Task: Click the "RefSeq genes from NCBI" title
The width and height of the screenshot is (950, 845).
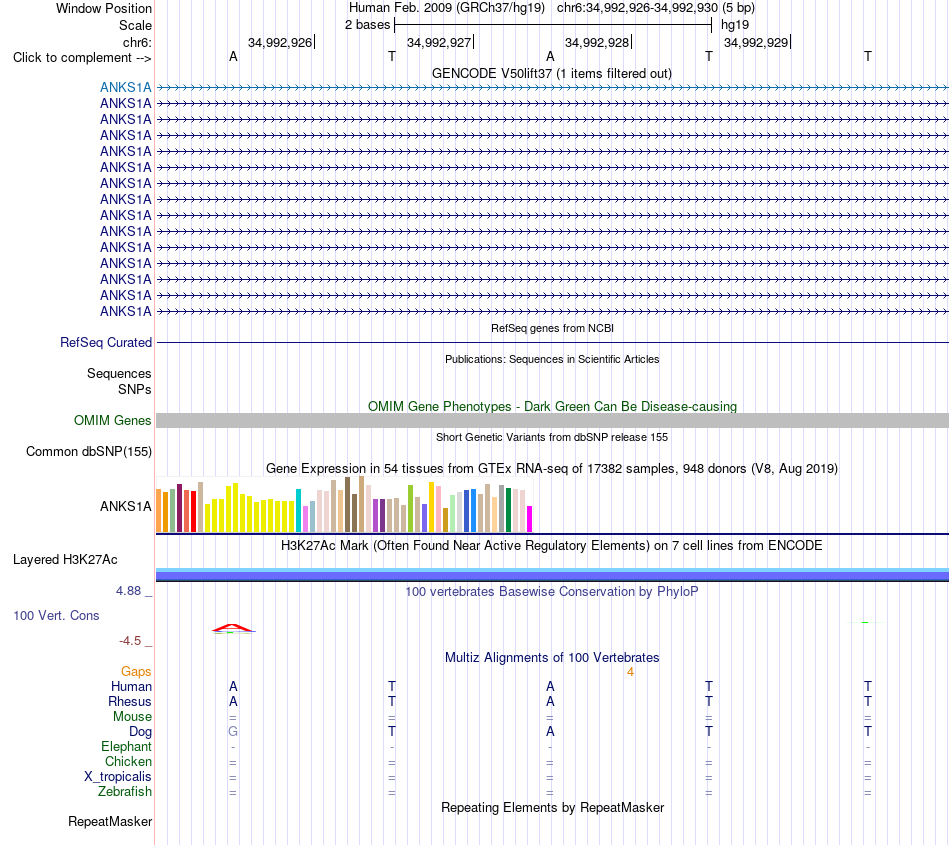Action: [552, 328]
